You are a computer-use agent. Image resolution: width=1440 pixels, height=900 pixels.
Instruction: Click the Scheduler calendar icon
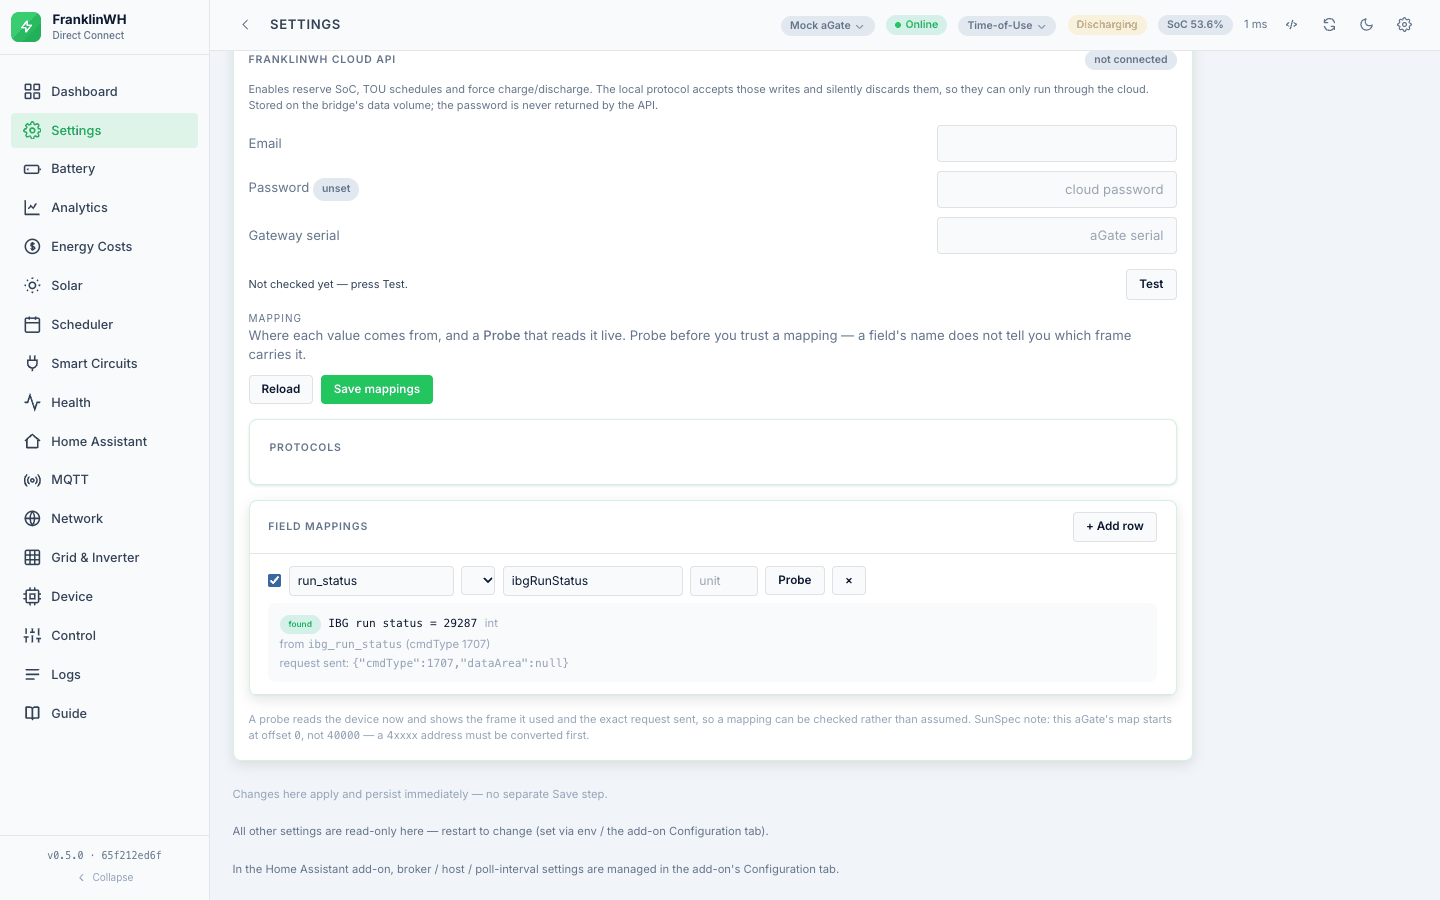pos(32,325)
